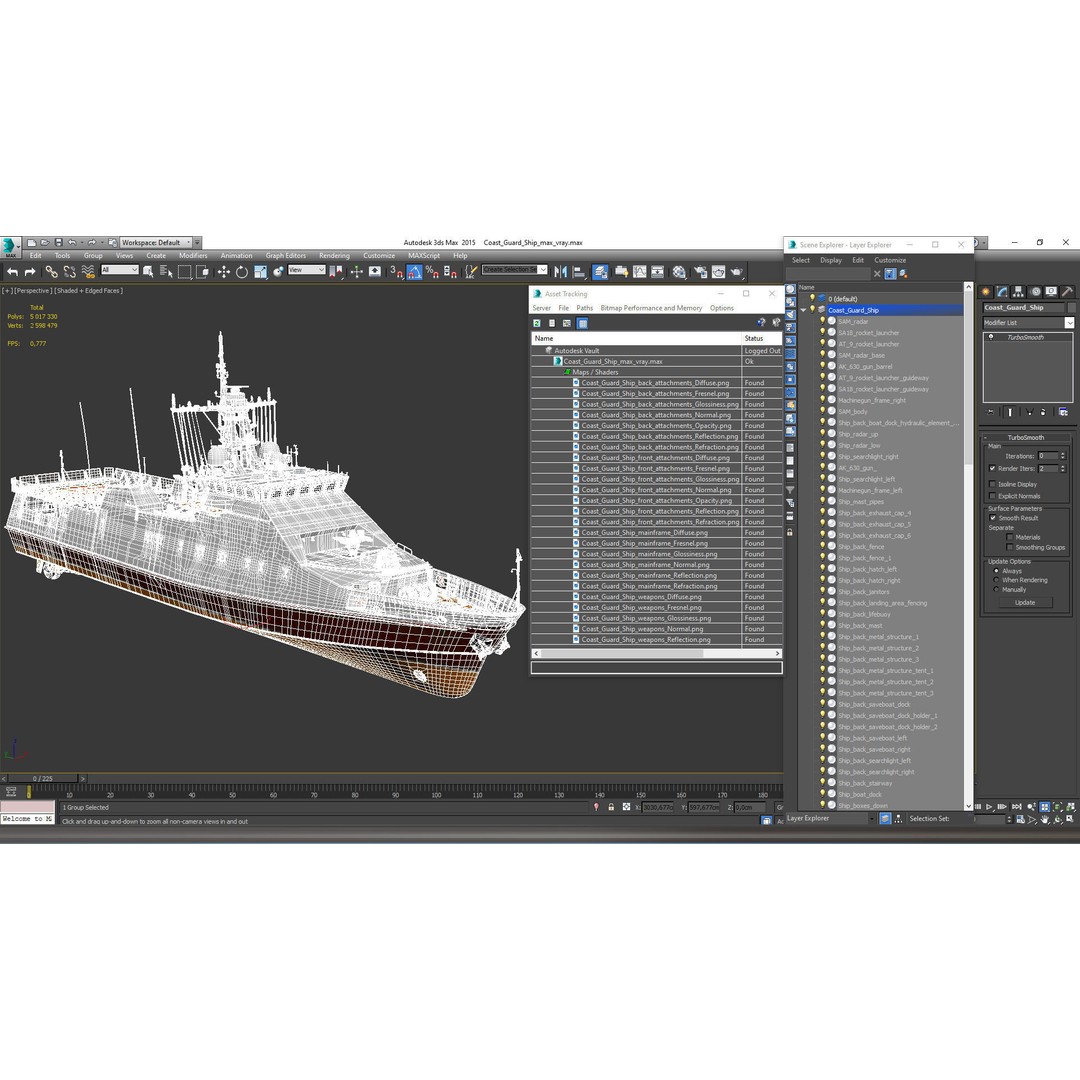Enable Separate by Materials checkbox
Screen dimensions: 1080x1080
coord(1010,537)
